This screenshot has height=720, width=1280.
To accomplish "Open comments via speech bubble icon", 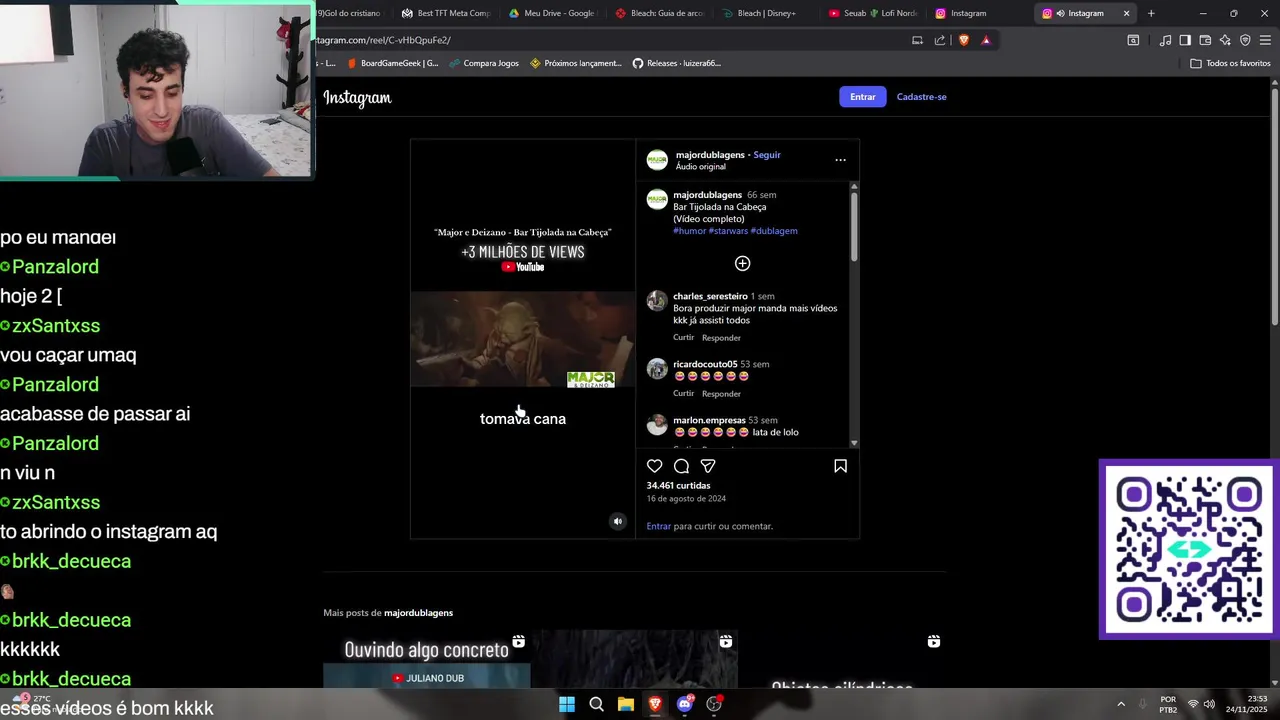I will [681, 466].
